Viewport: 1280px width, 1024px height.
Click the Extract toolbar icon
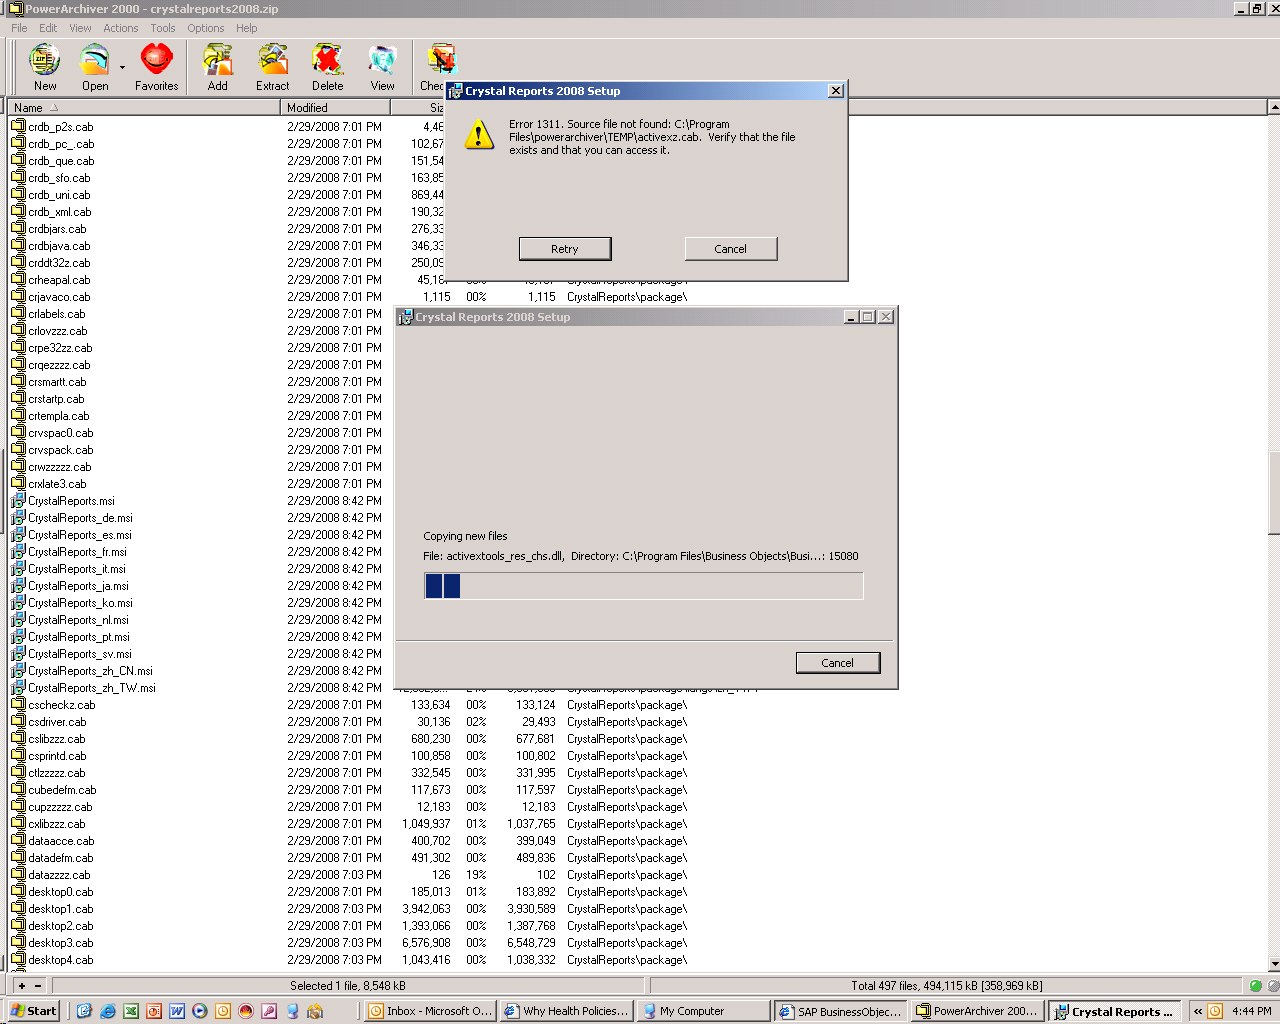273,61
